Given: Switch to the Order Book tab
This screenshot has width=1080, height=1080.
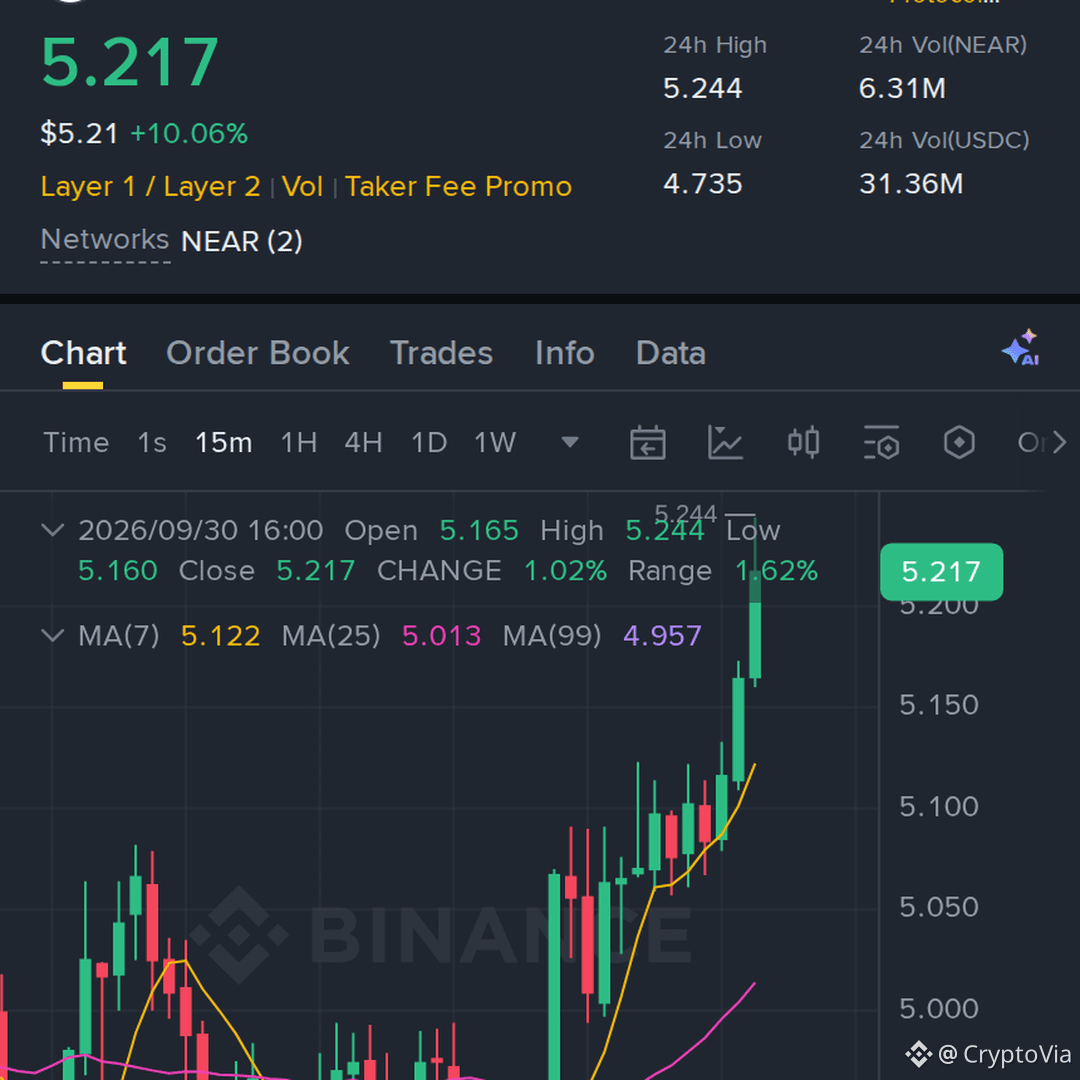Looking at the screenshot, I should coord(258,353).
